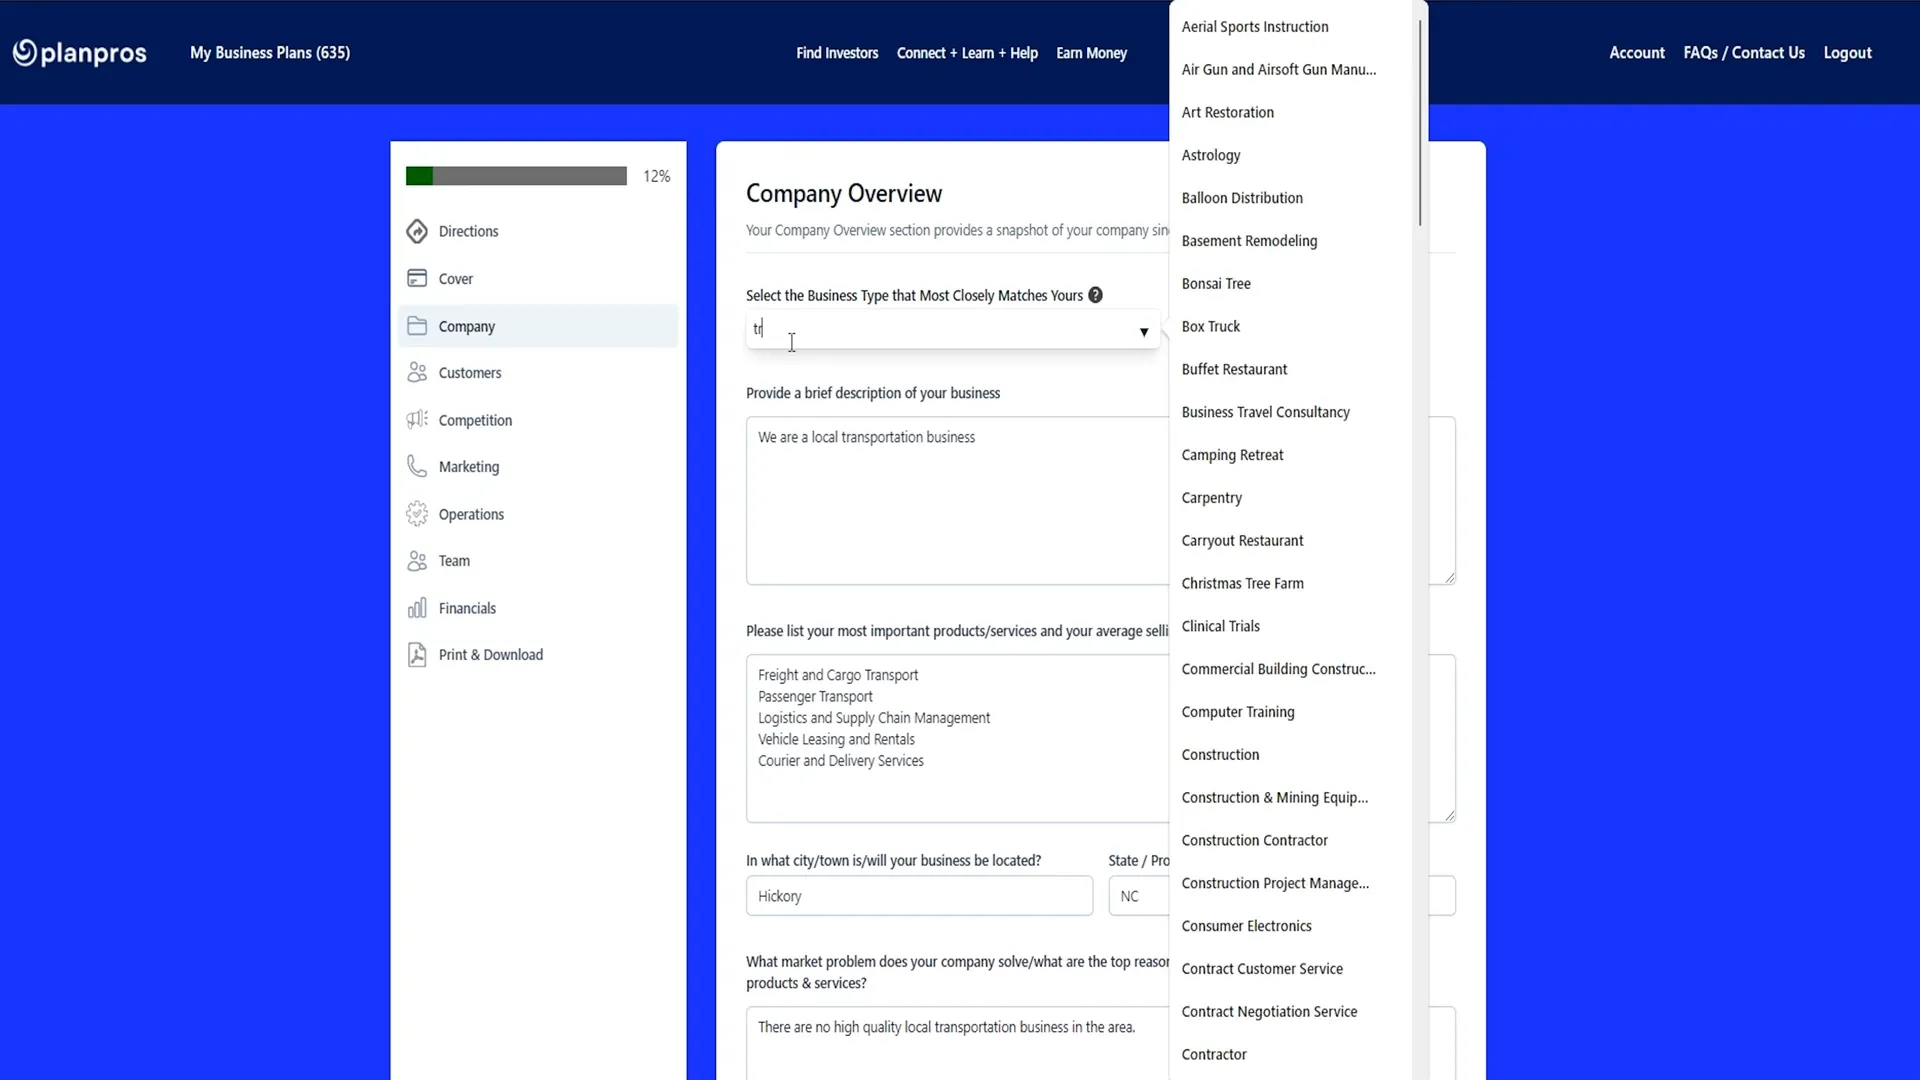Viewport: 1920px width, 1080px height.
Task: Pick Bonsai Tree from dropdown list
Action: click(x=1290, y=284)
